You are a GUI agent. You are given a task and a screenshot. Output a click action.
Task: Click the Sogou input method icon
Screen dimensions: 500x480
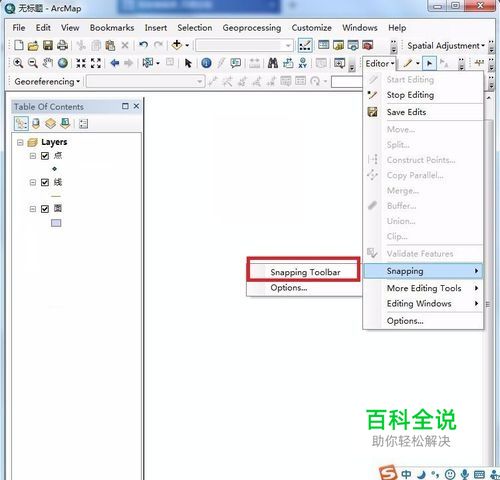[x=388, y=472]
